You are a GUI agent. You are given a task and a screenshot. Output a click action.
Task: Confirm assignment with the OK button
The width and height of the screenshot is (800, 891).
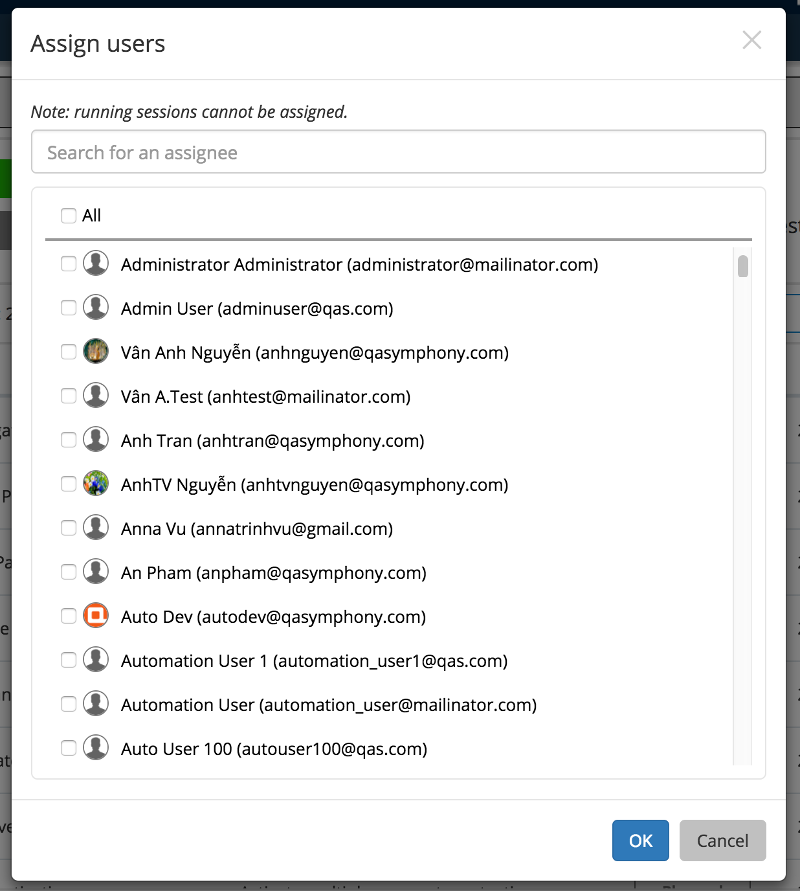coord(641,841)
